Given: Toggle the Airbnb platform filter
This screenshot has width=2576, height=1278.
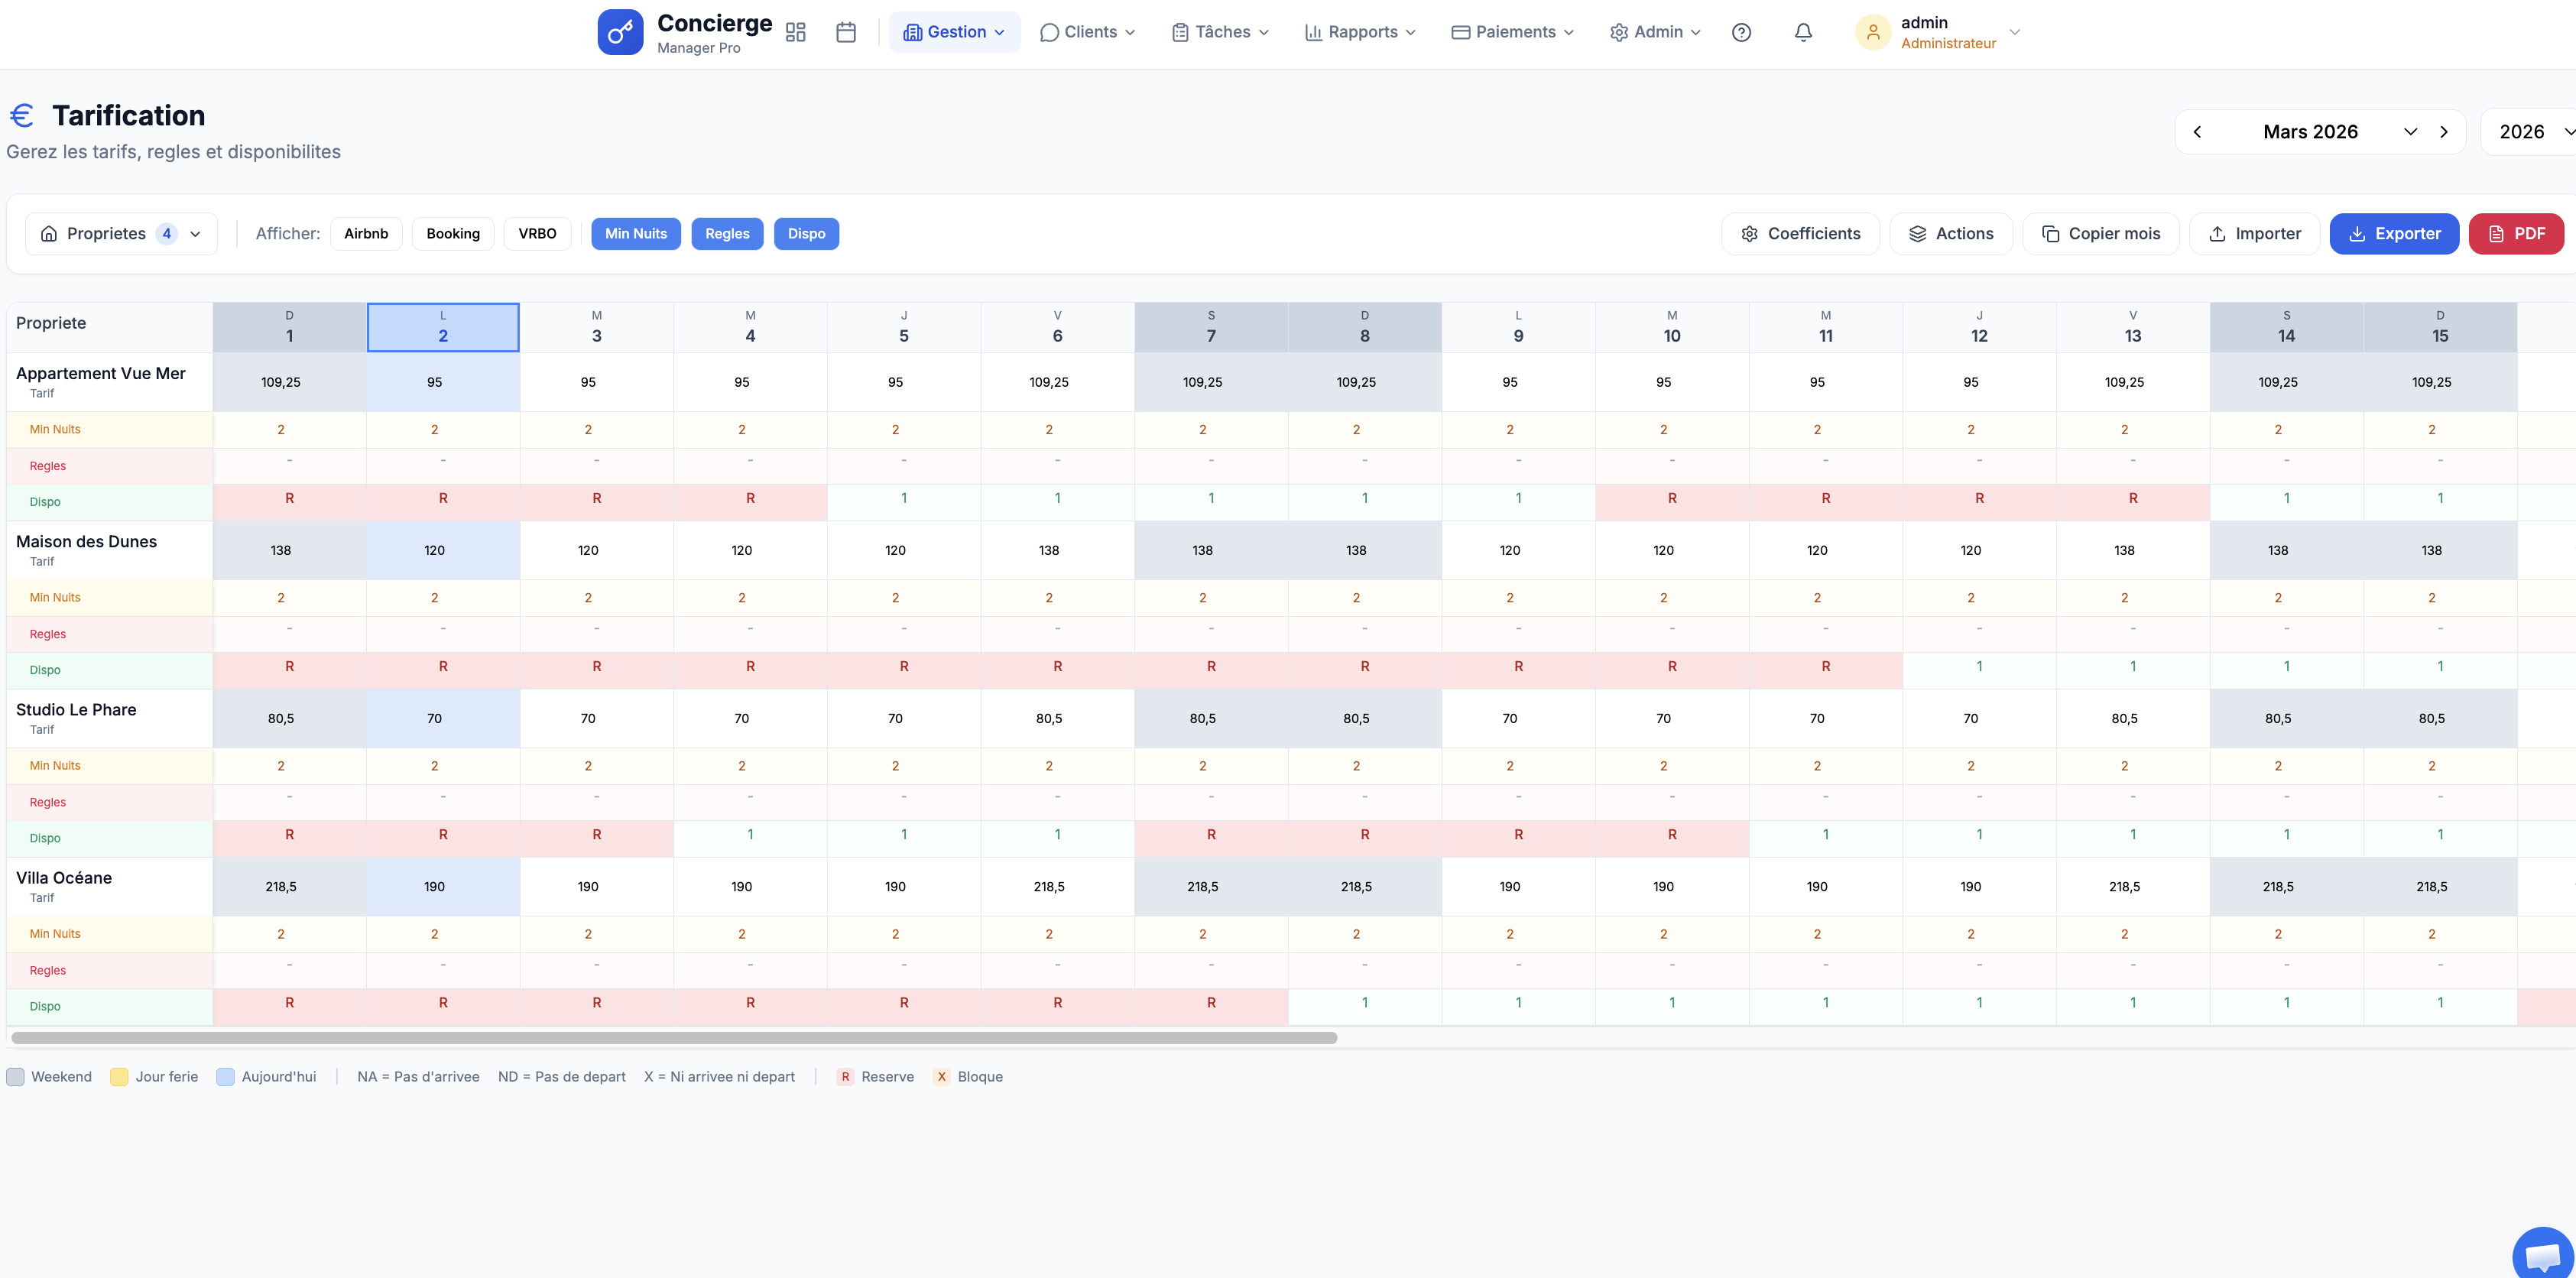Looking at the screenshot, I should click(366, 233).
